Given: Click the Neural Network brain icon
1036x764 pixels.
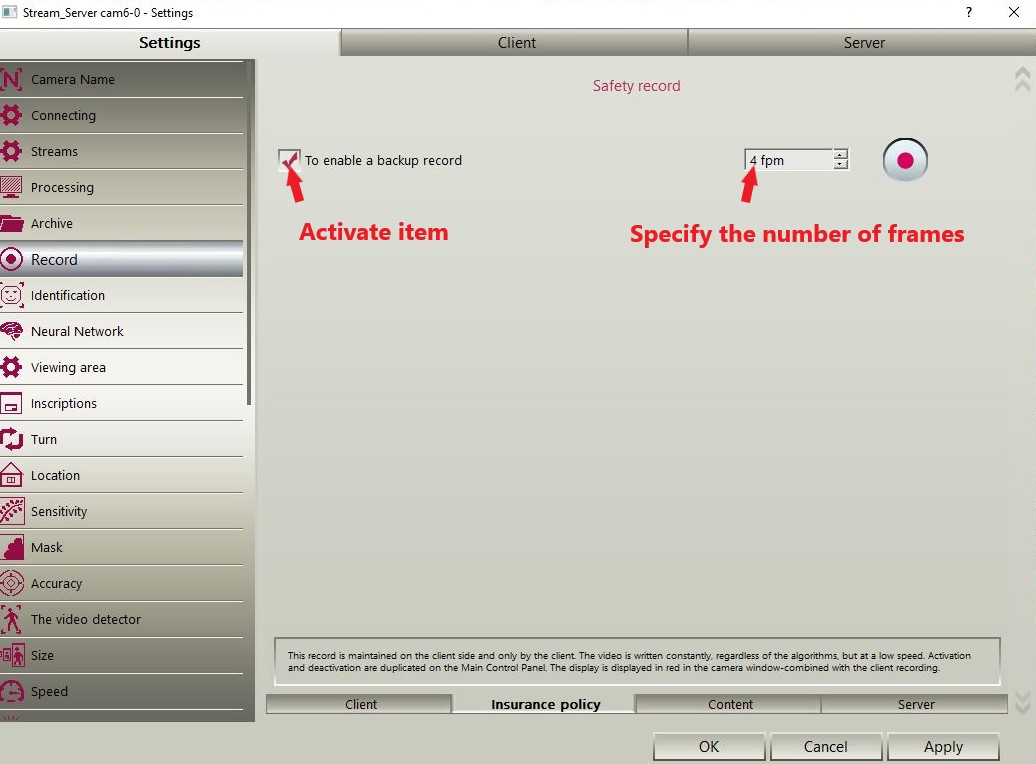Looking at the screenshot, I should (11, 331).
